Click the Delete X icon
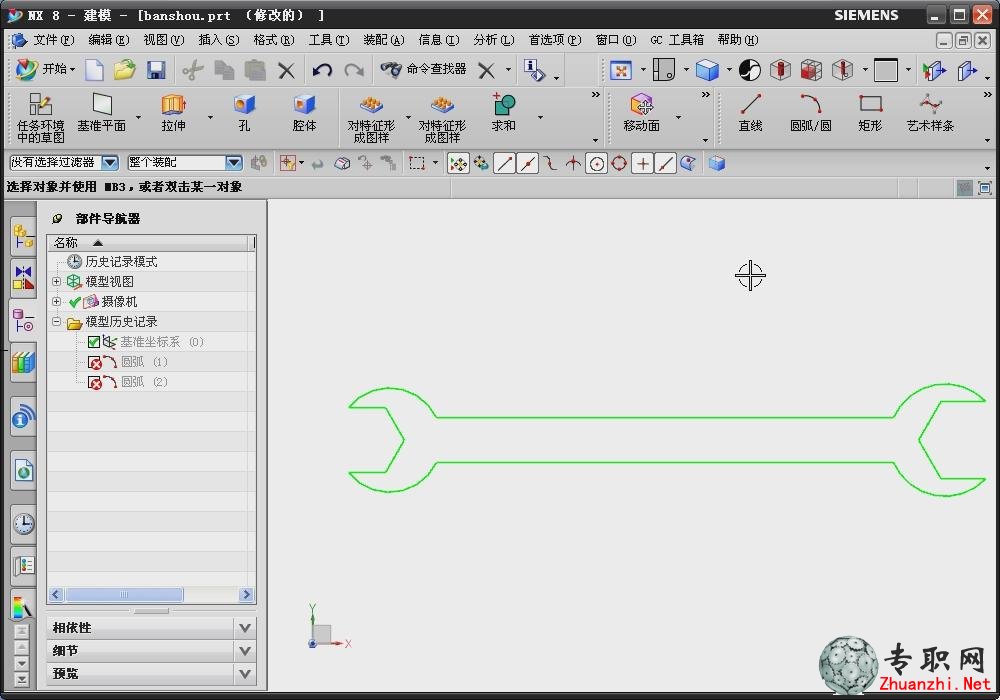Viewport: 1000px width, 700px height. (286, 71)
